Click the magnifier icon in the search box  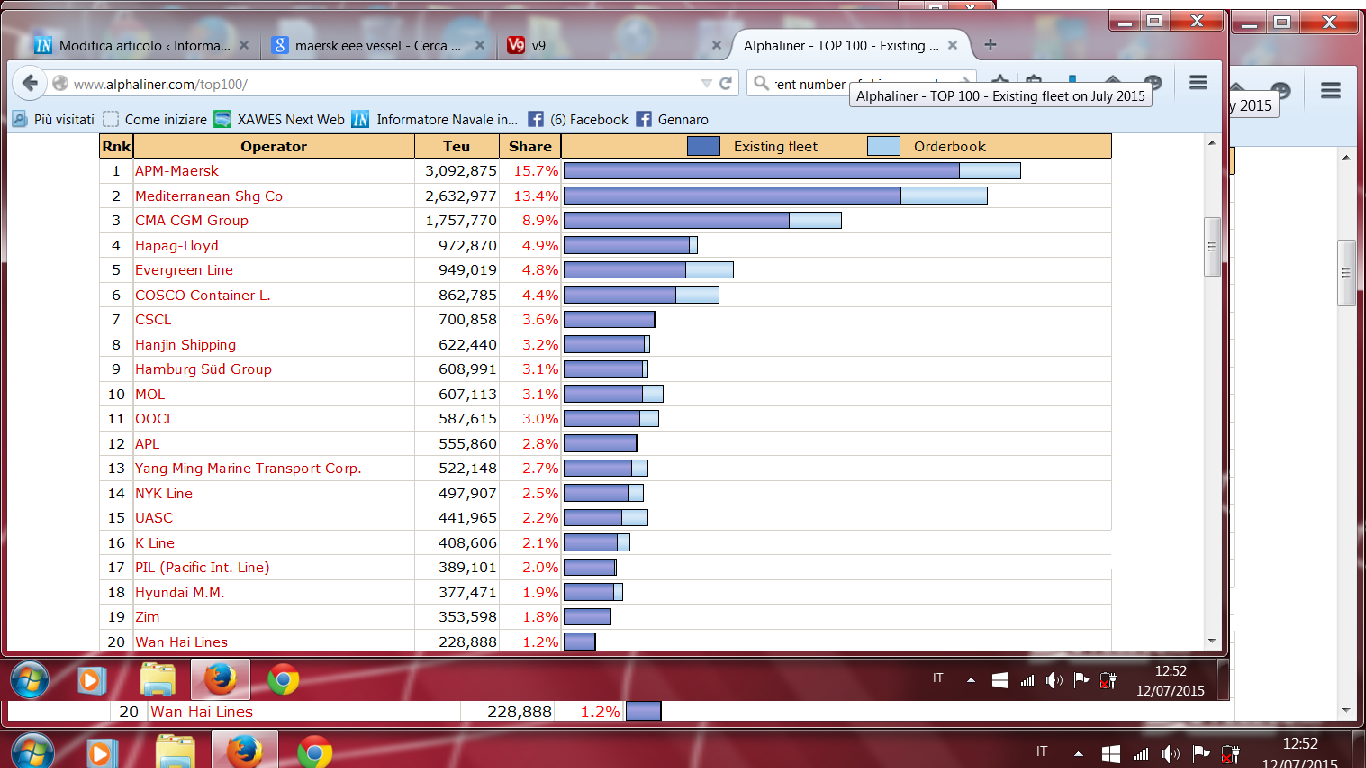pyautogui.click(x=762, y=84)
